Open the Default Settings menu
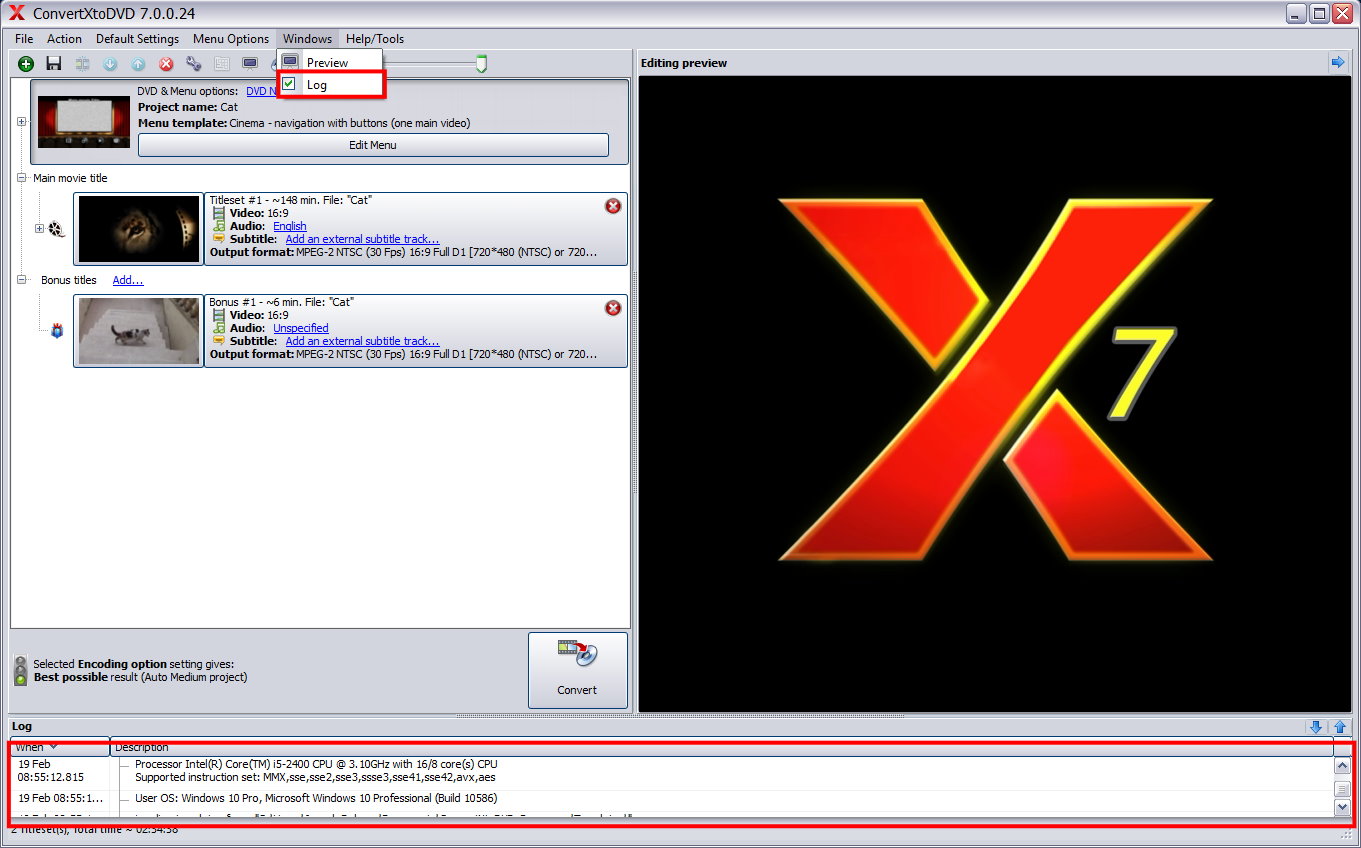Screen dimensions: 1361x848 pos(137,39)
